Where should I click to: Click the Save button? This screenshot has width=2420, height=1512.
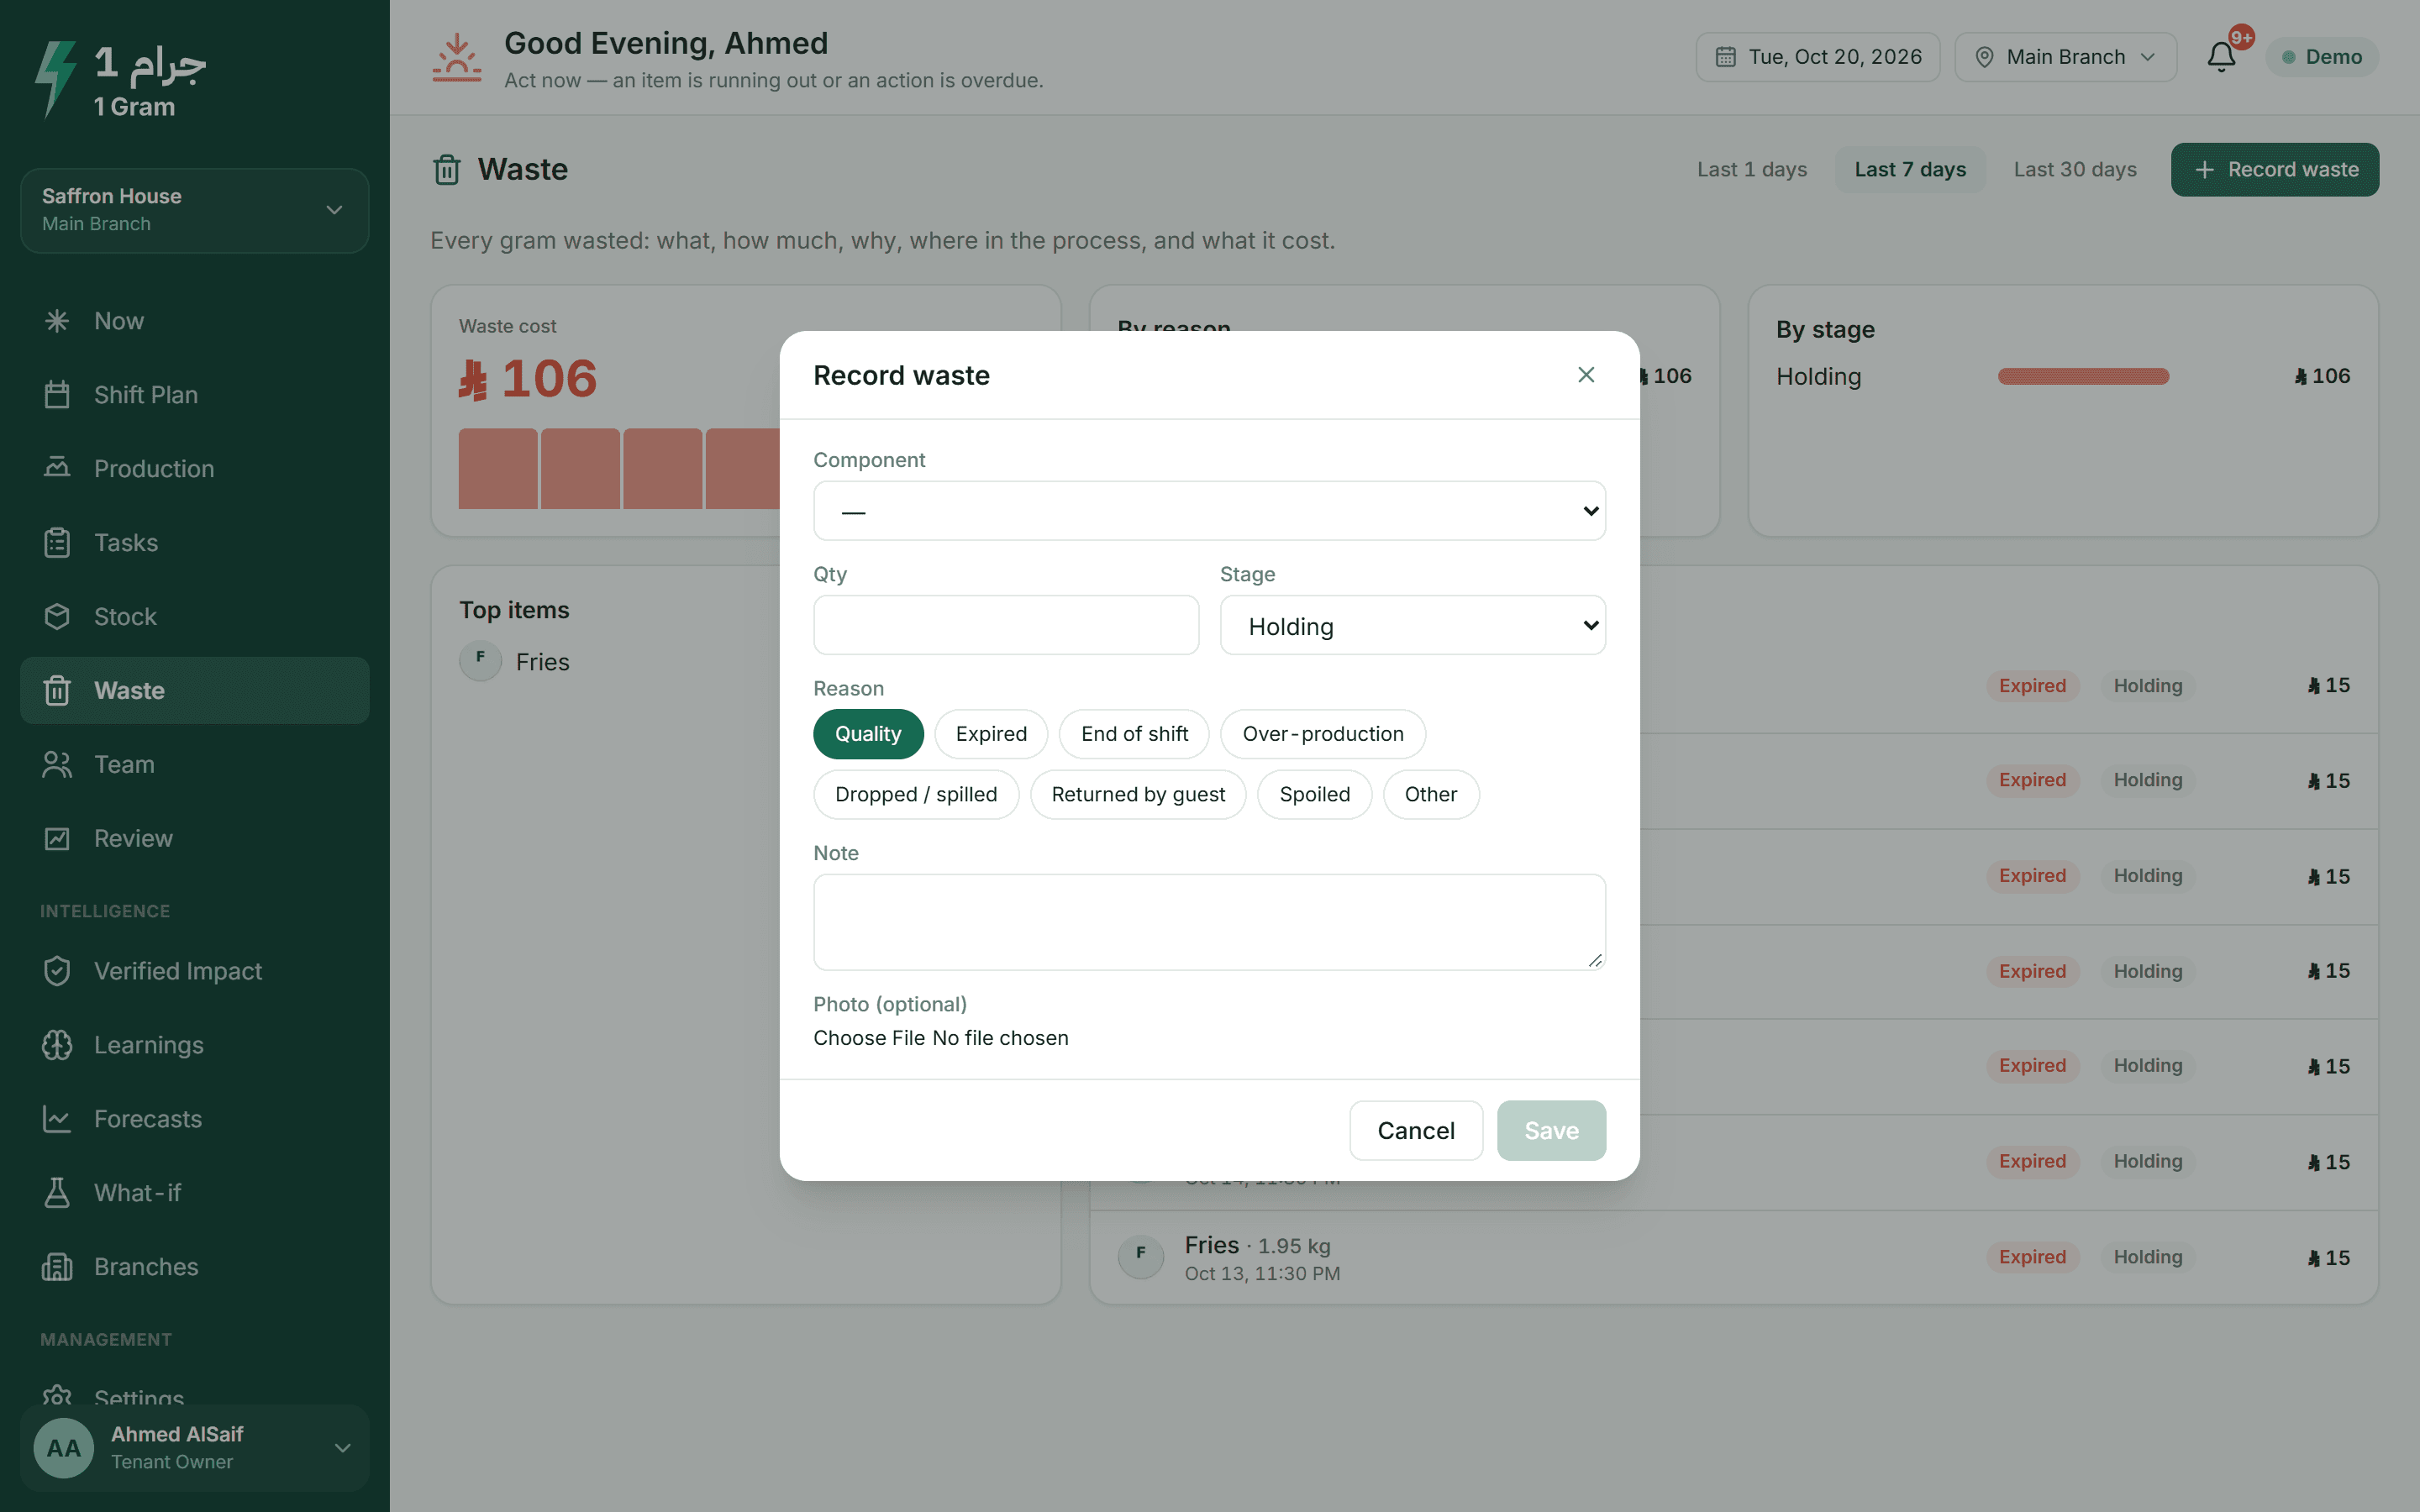[1551, 1130]
